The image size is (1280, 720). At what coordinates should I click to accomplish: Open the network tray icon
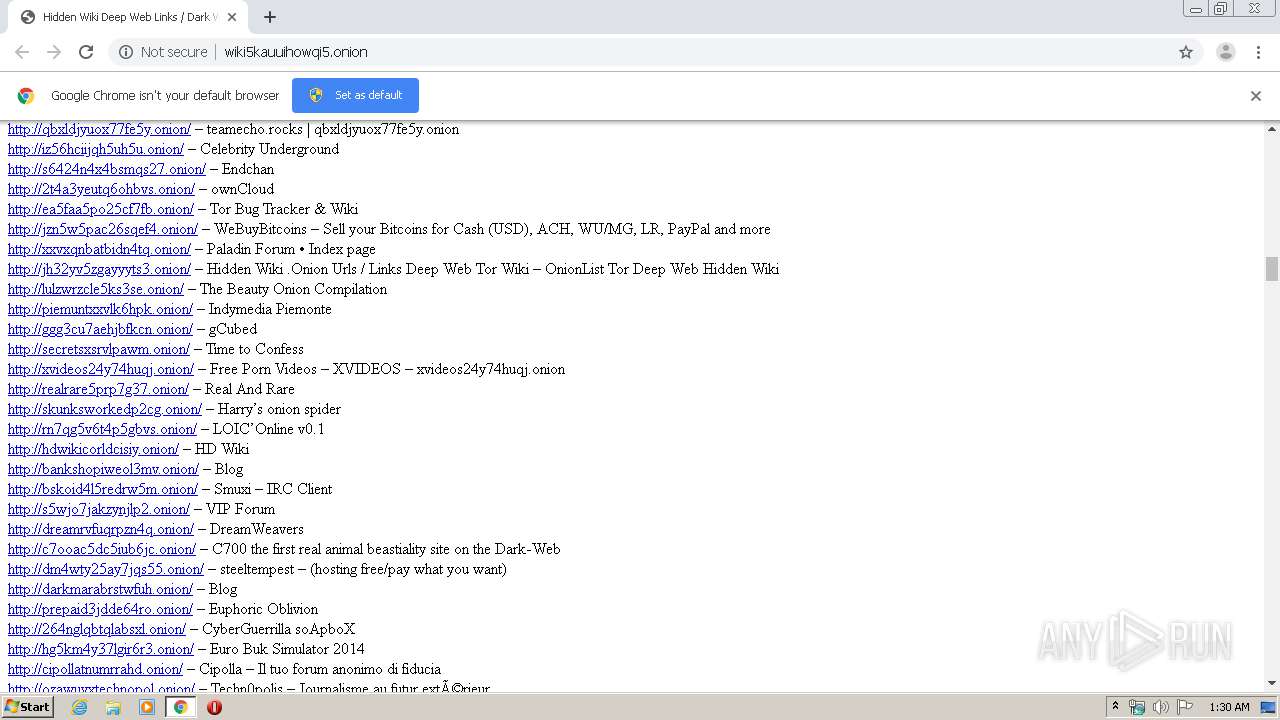(x=1137, y=707)
